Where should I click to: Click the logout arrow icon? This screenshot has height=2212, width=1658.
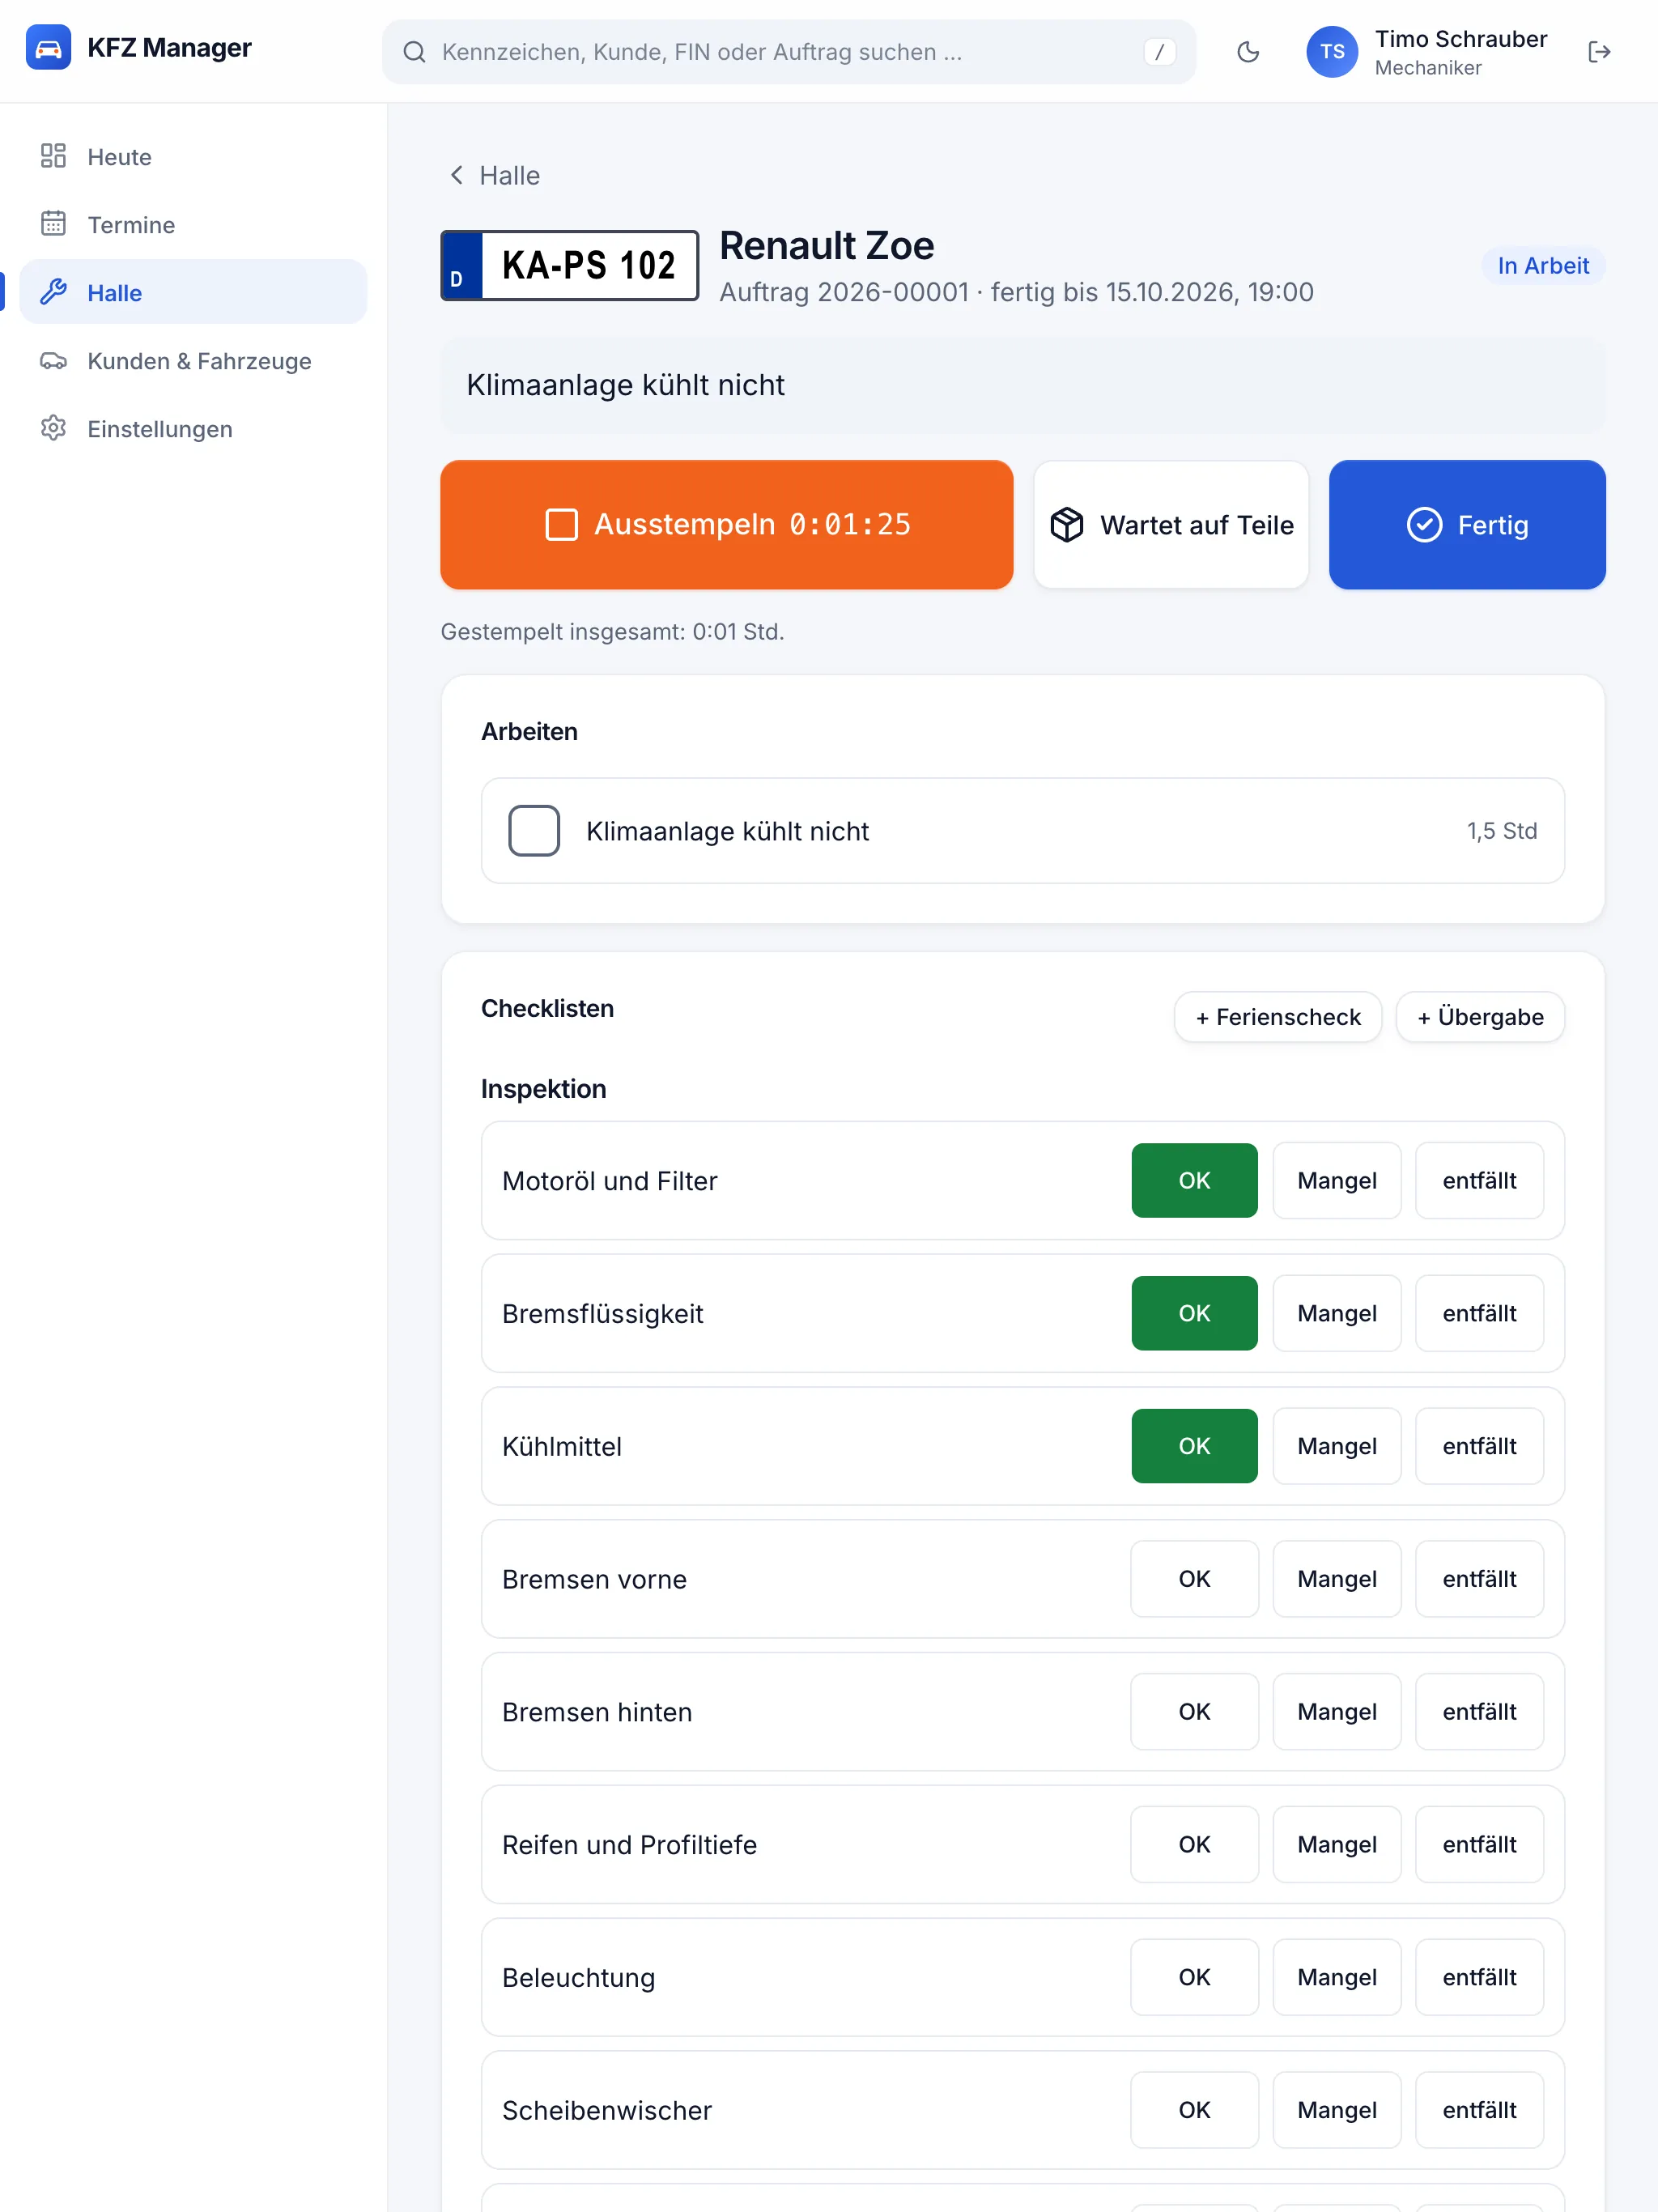point(1599,52)
